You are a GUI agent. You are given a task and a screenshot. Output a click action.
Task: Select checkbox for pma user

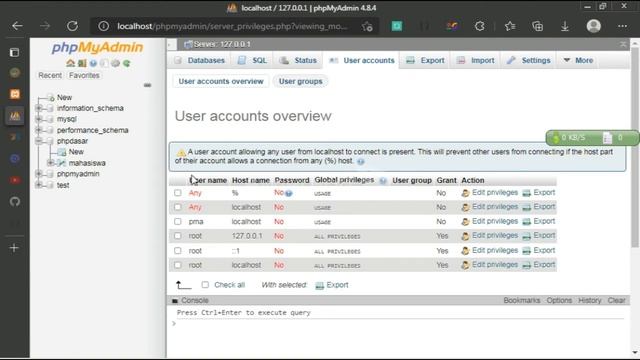point(178,222)
